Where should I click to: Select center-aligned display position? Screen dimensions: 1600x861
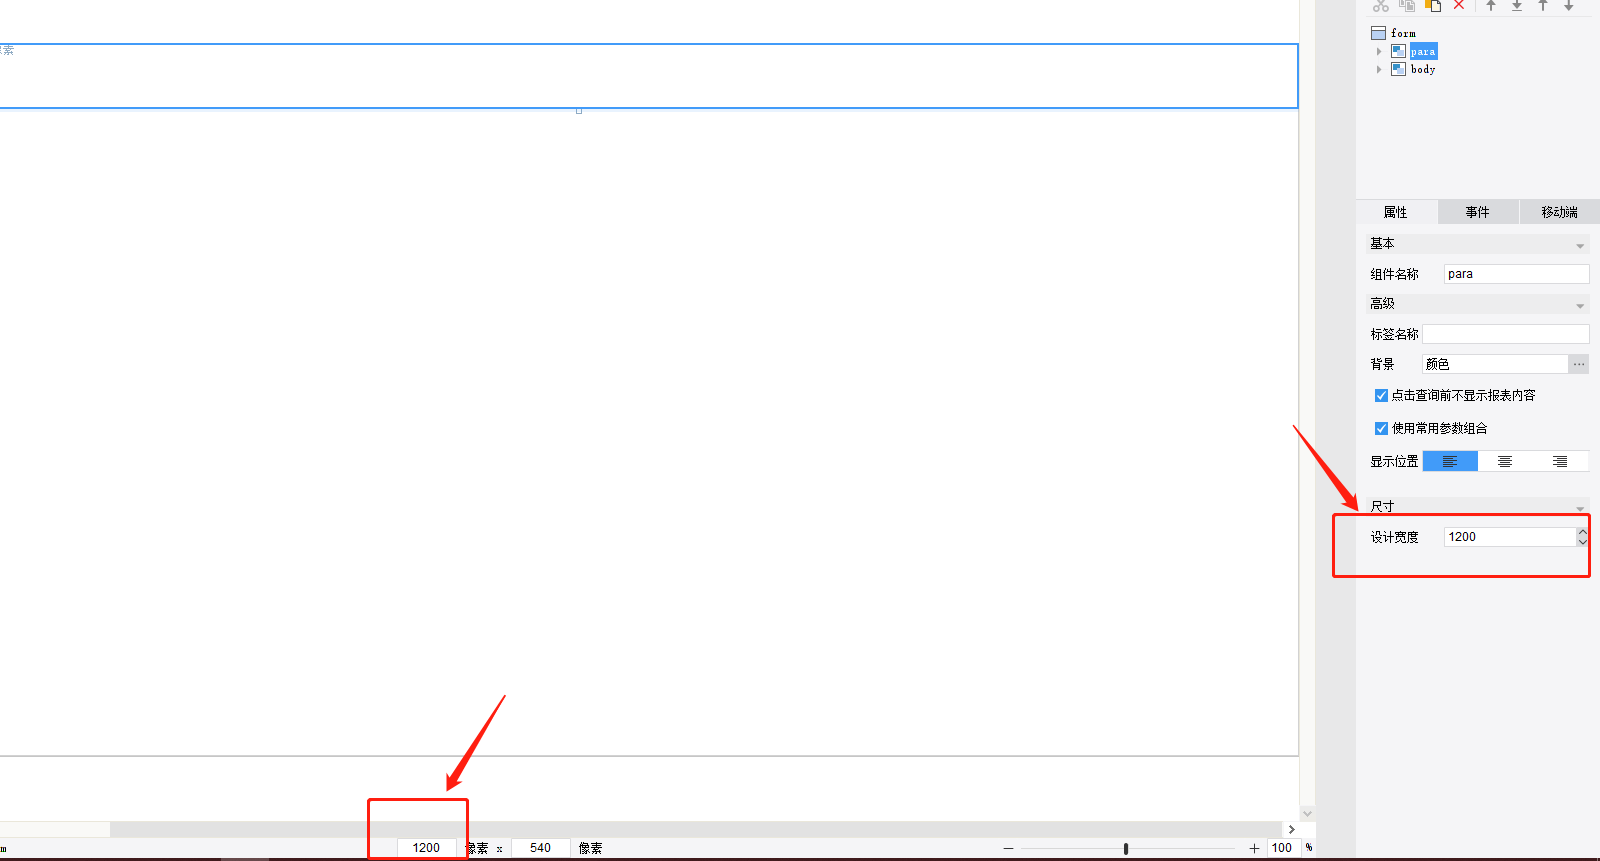[x=1505, y=461]
